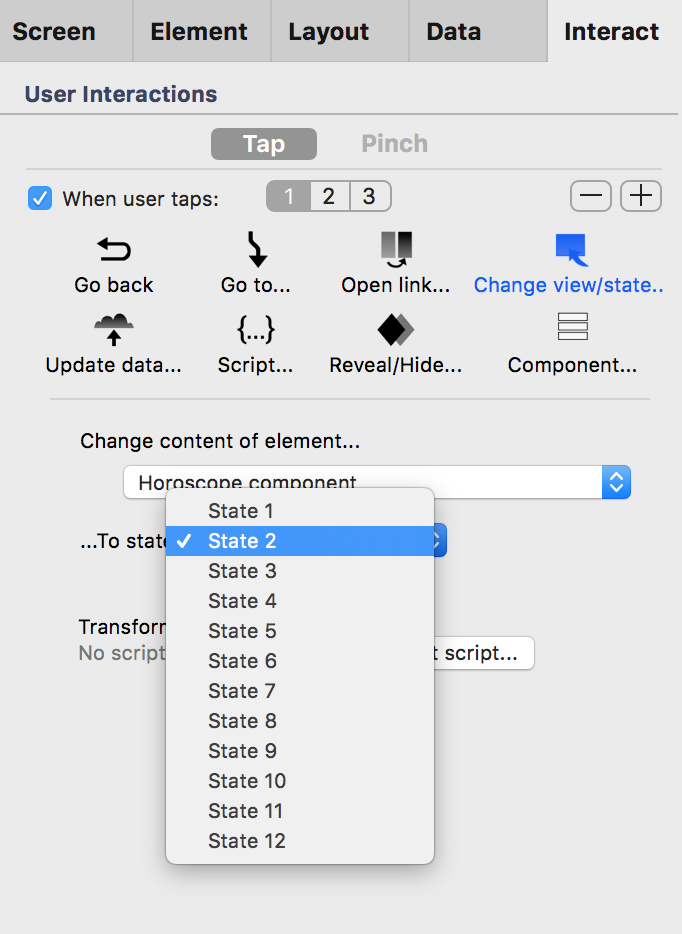The image size is (682, 934).
Task: Select the Pinch interaction mode
Action: [x=394, y=144]
